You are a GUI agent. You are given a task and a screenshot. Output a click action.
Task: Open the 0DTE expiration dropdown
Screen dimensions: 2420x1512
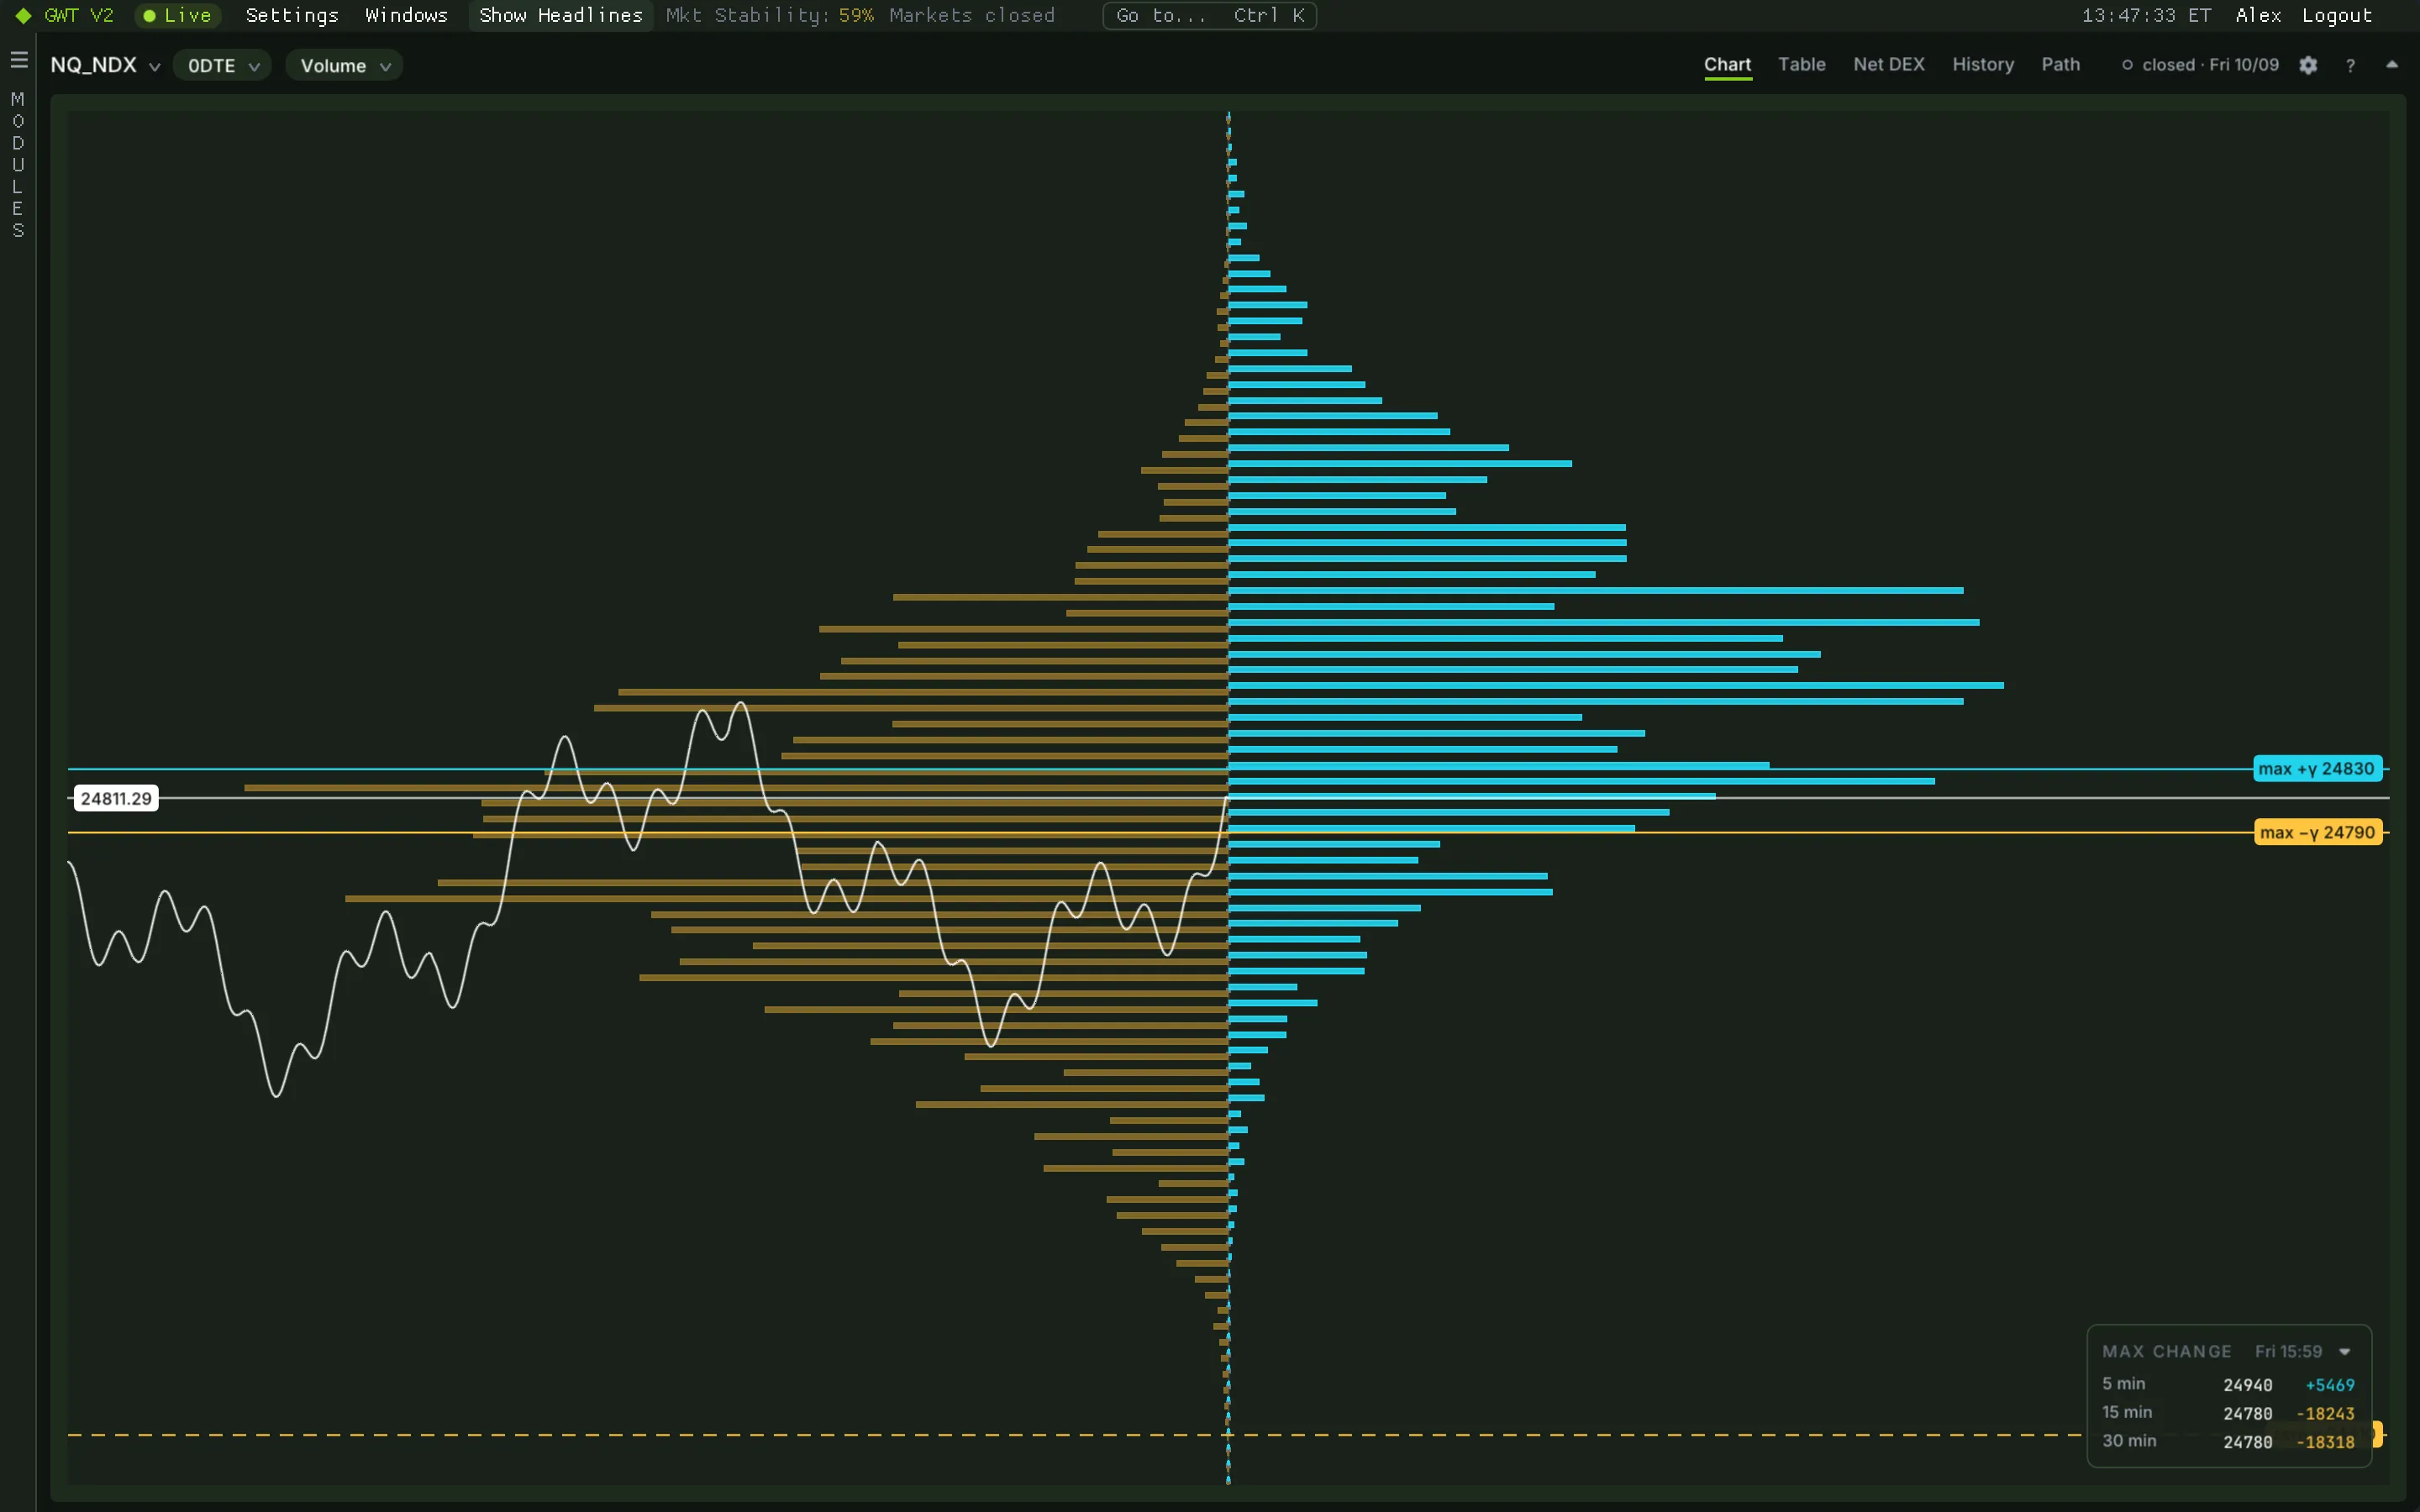click(x=222, y=66)
